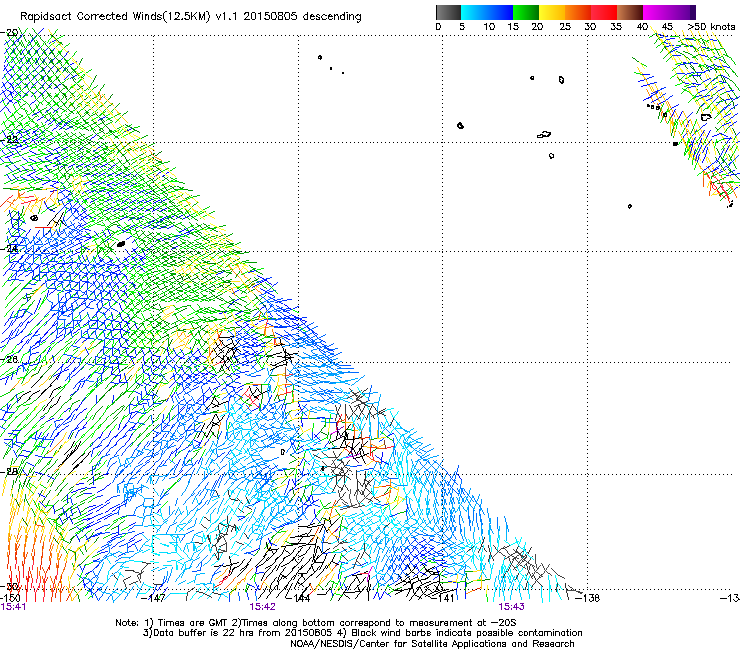Click the "10" legend scale label
740x650 pixels.
(489, 27)
